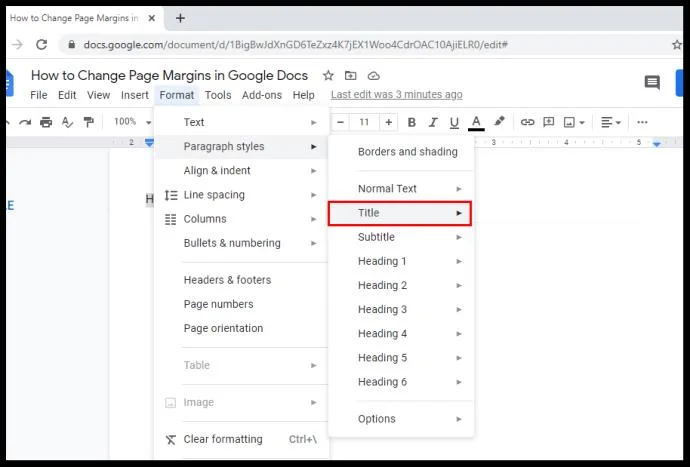This screenshot has height=467, width=690.
Task: Select Clear formatting
Action: click(x=242, y=439)
